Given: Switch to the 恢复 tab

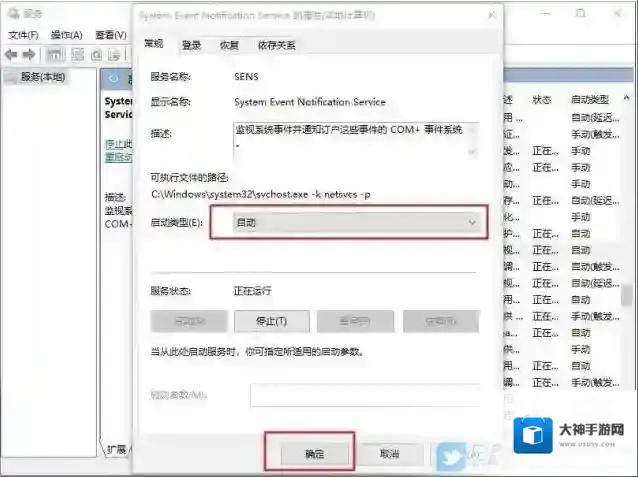Looking at the screenshot, I should [229, 45].
